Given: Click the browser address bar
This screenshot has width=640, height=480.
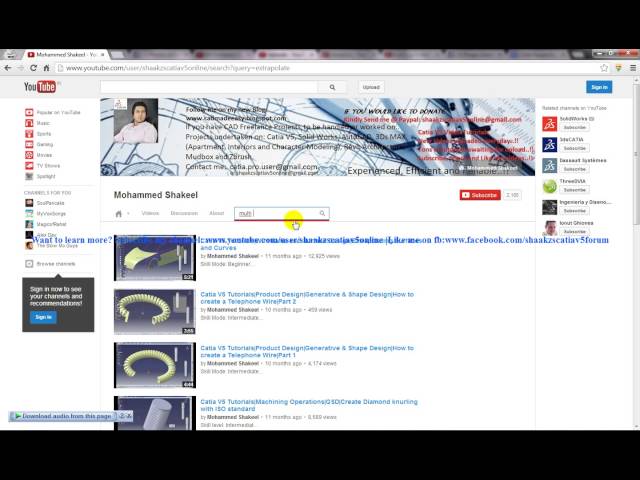Looking at the screenshot, I should (327, 68).
